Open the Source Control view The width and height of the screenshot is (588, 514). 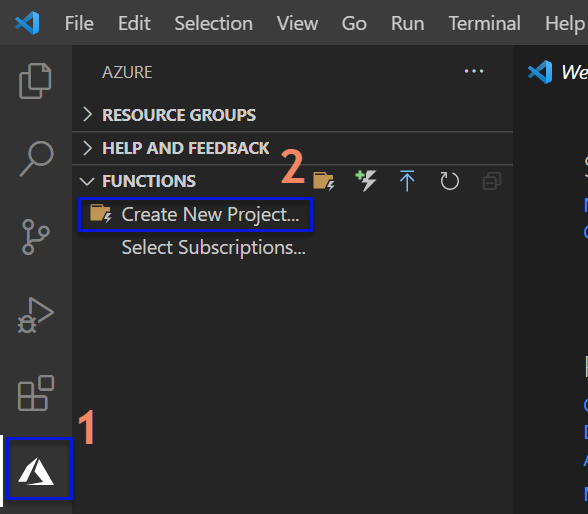[36, 237]
